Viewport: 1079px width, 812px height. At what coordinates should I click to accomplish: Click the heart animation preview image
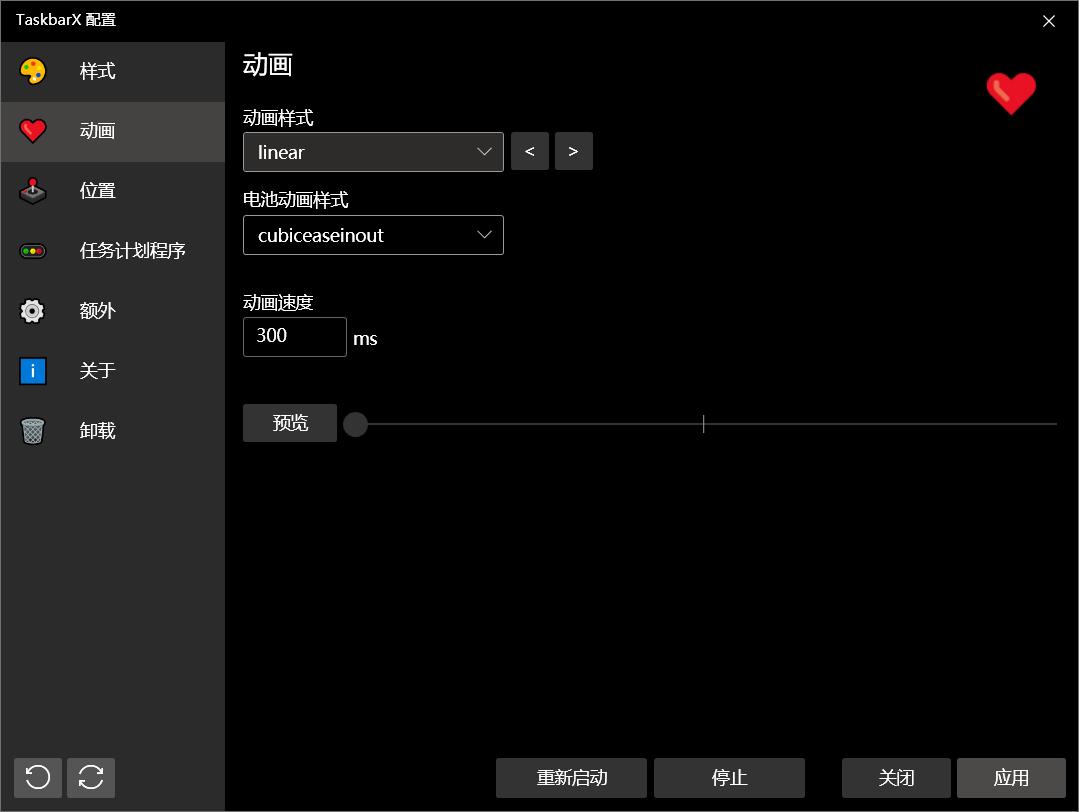pos(1011,93)
